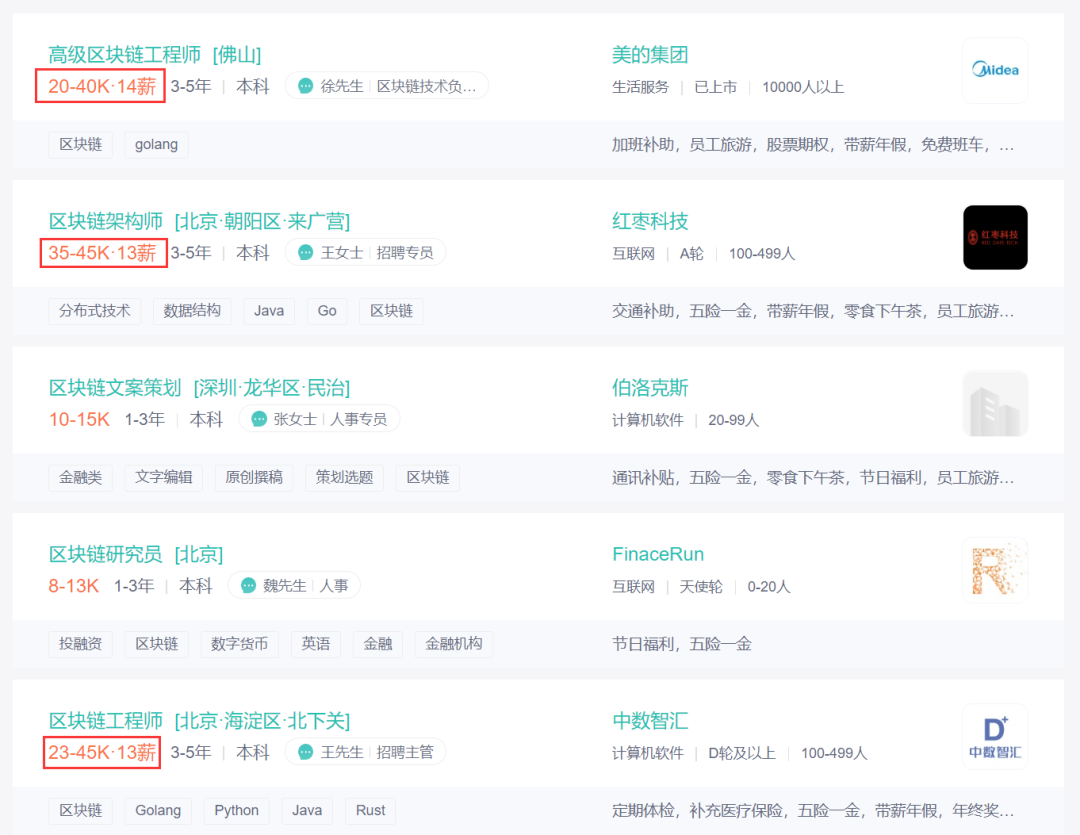The height and width of the screenshot is (835, 1080).
Task: Open the 区块链文案策划 job in 深圳
Action: tap(199, 388)
